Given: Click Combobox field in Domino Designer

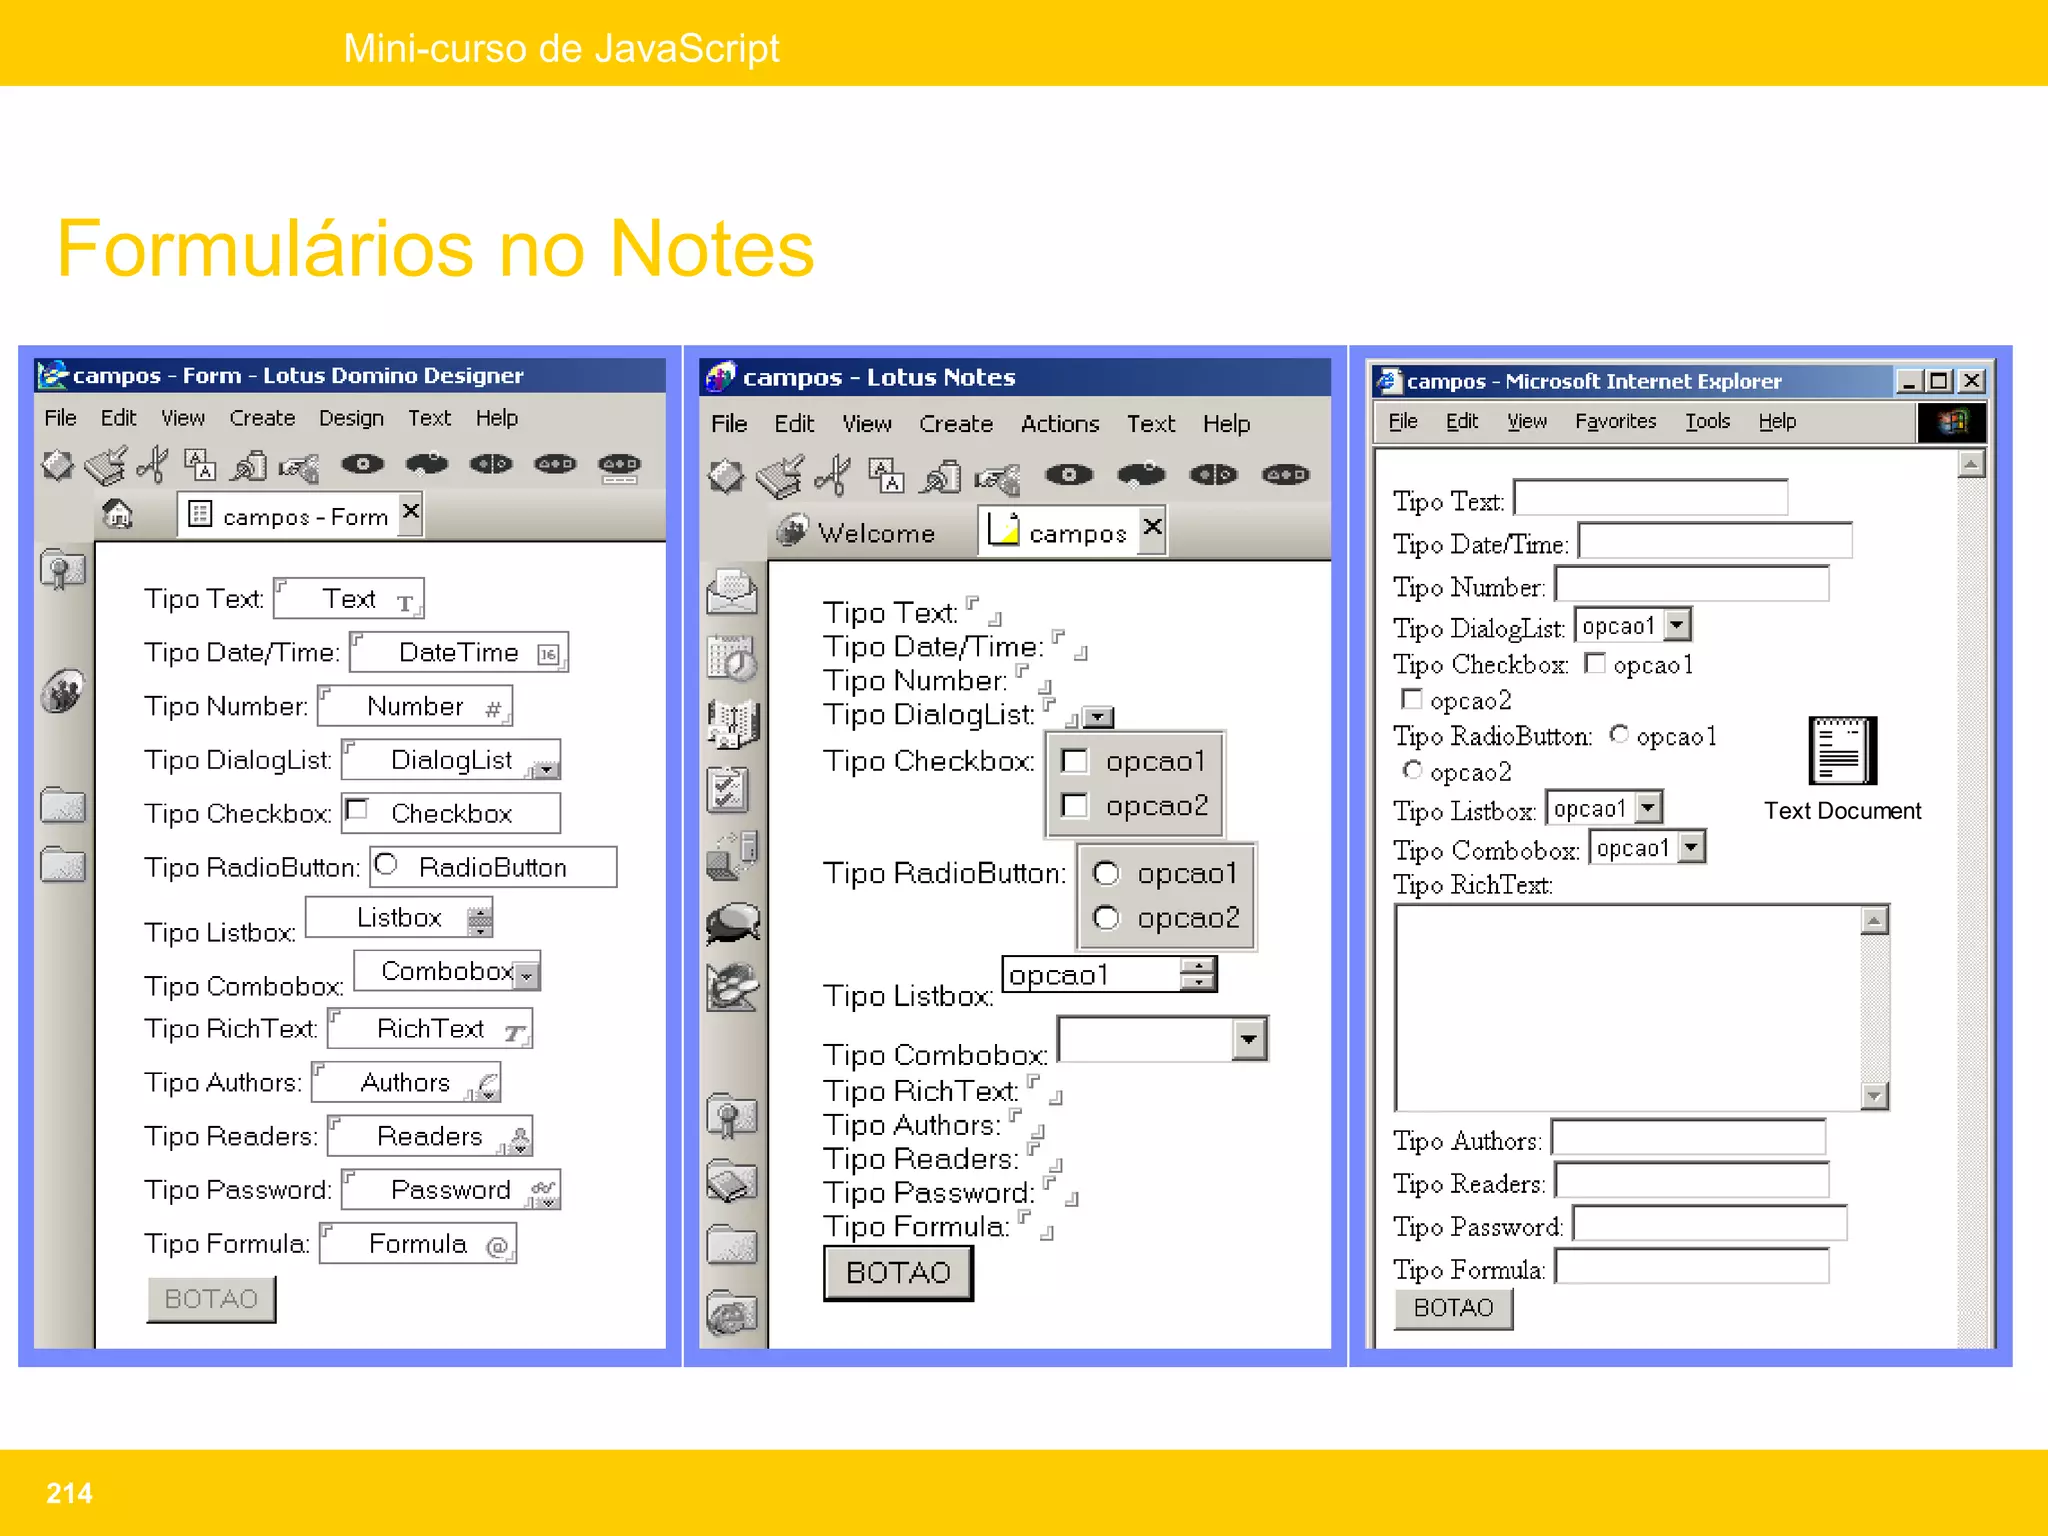Looking at the screenshot, I should click(447, 971).
